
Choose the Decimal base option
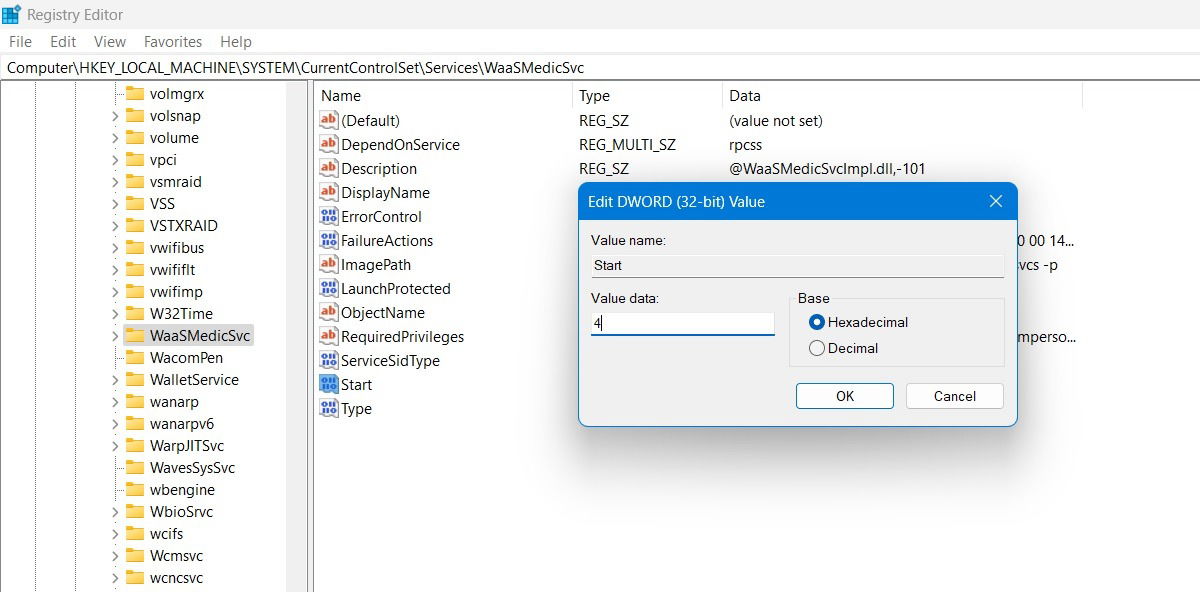817,348
